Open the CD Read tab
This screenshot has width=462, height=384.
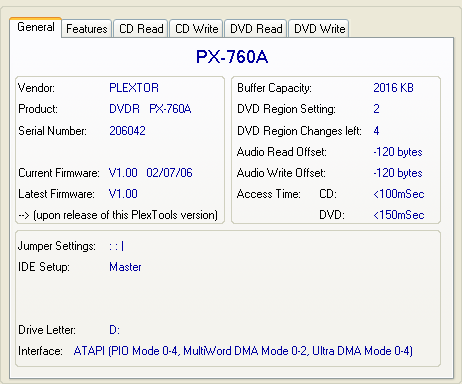pos(141,29)
